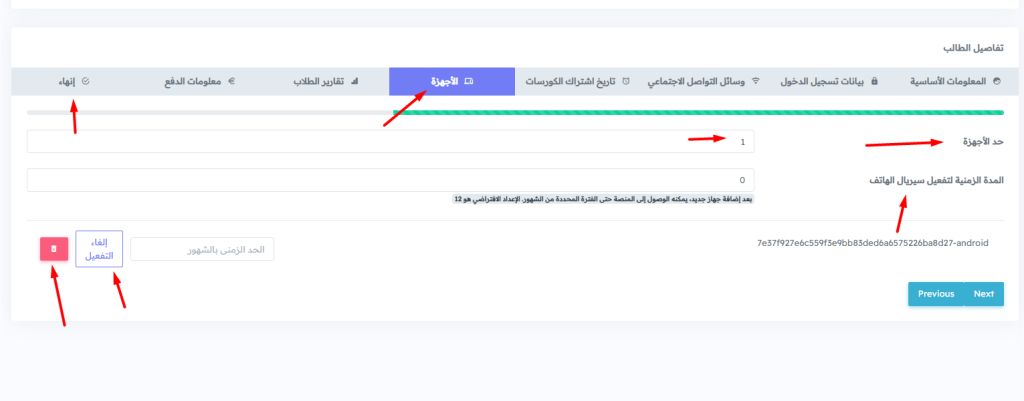Switch to the بيانات تسجيل الدخول tab
1024x401 pixels.
(824, 82)
